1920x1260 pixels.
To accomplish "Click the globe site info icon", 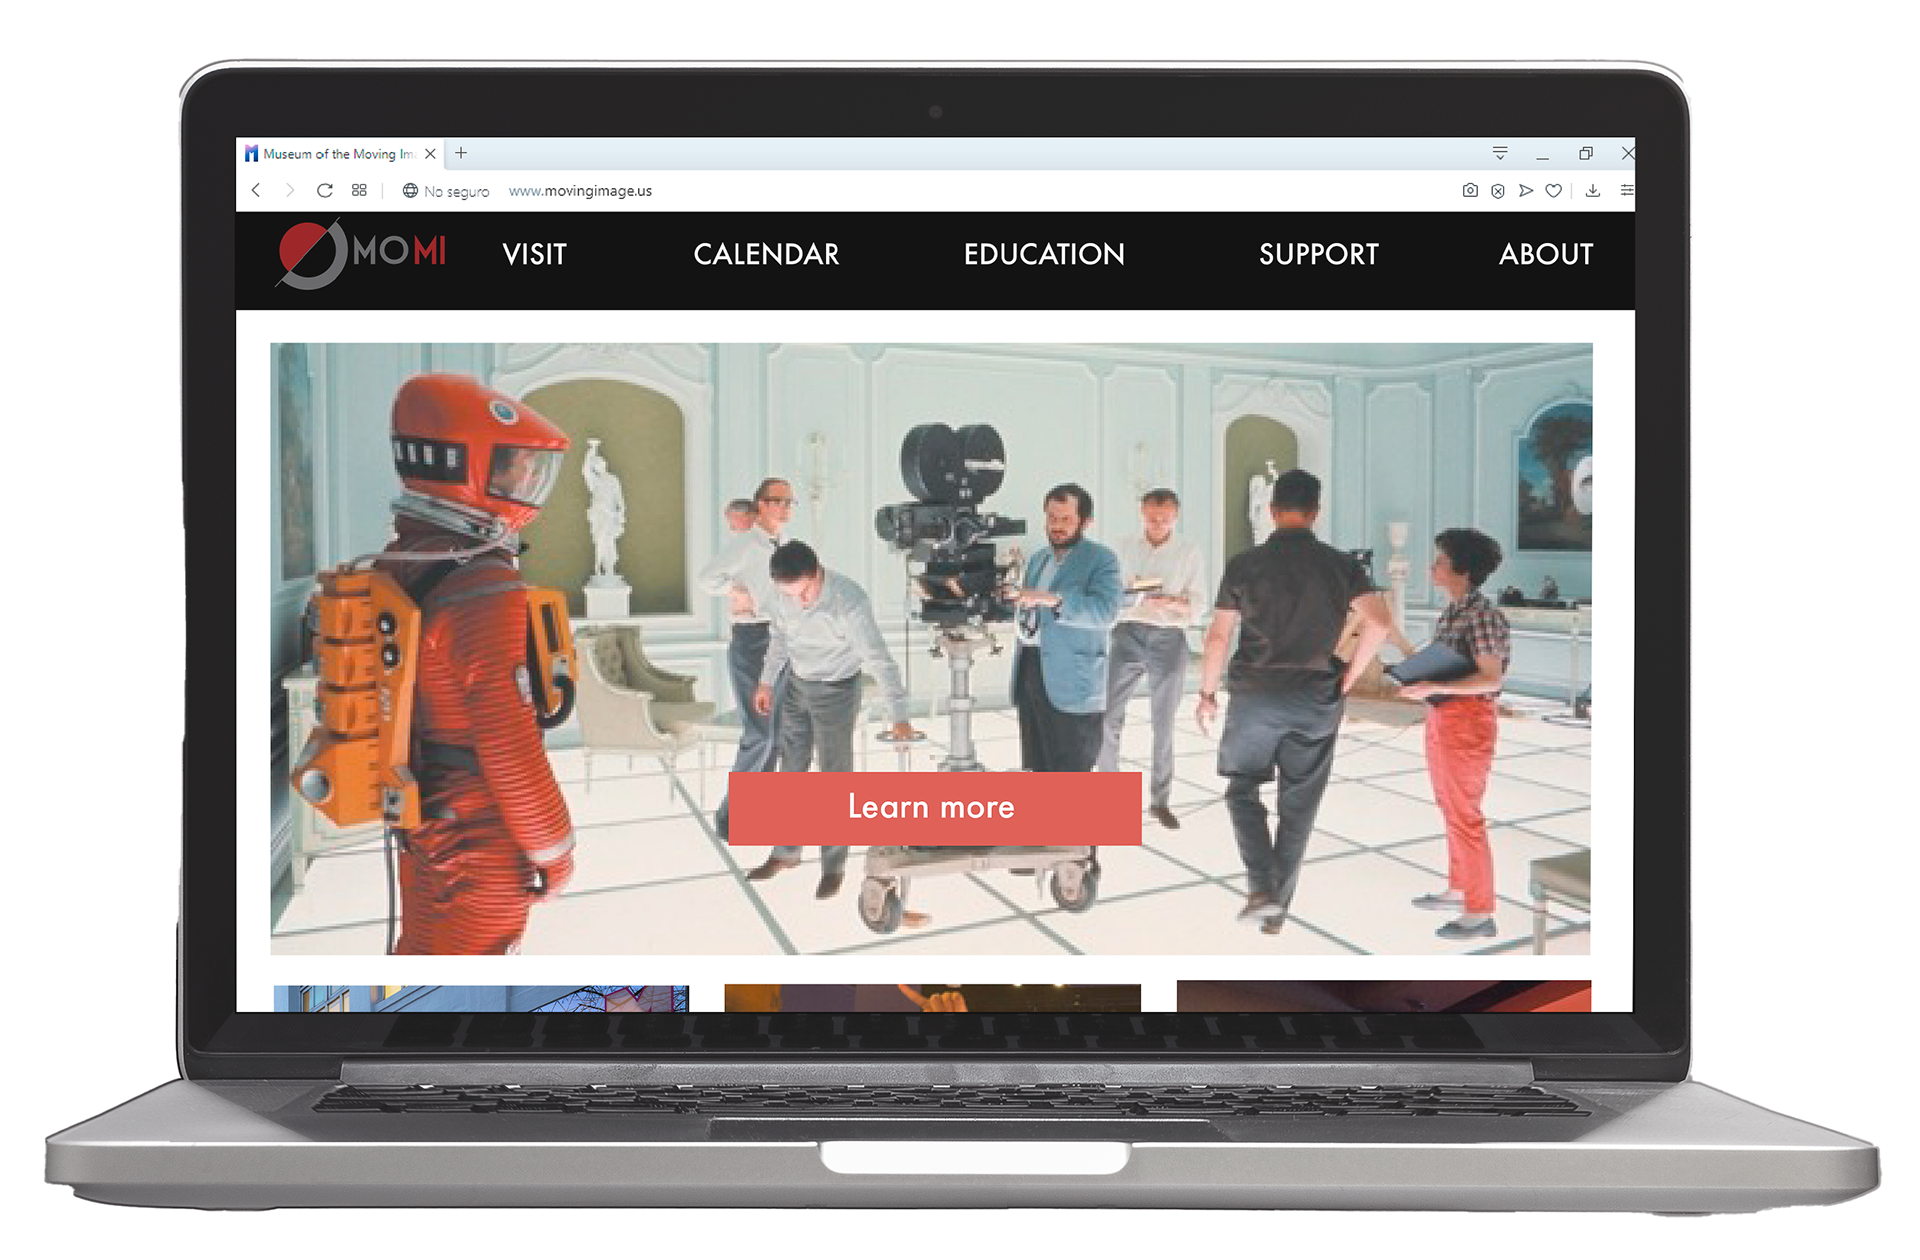I will [410, 190].
